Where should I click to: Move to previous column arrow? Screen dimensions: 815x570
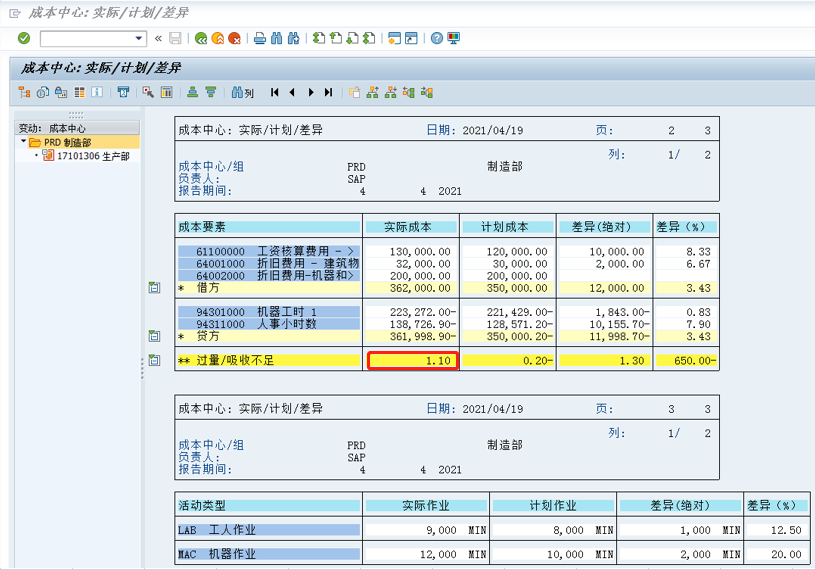(292, 92)
